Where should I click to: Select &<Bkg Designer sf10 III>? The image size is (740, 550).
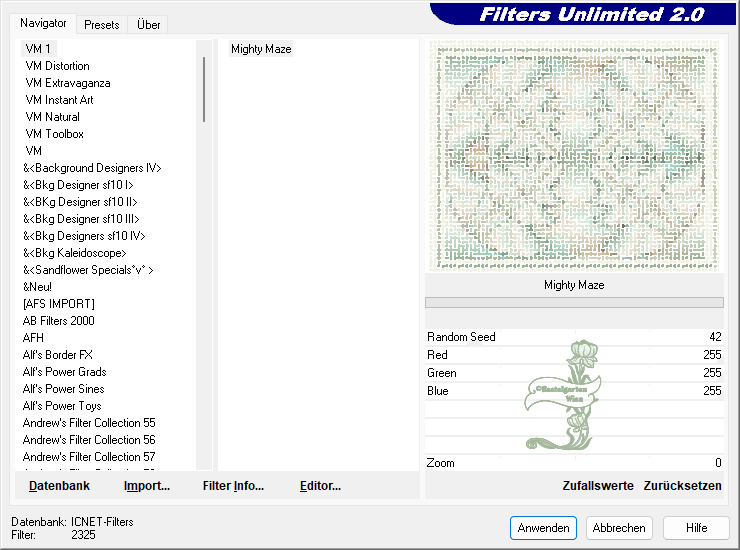coord(81,219)
